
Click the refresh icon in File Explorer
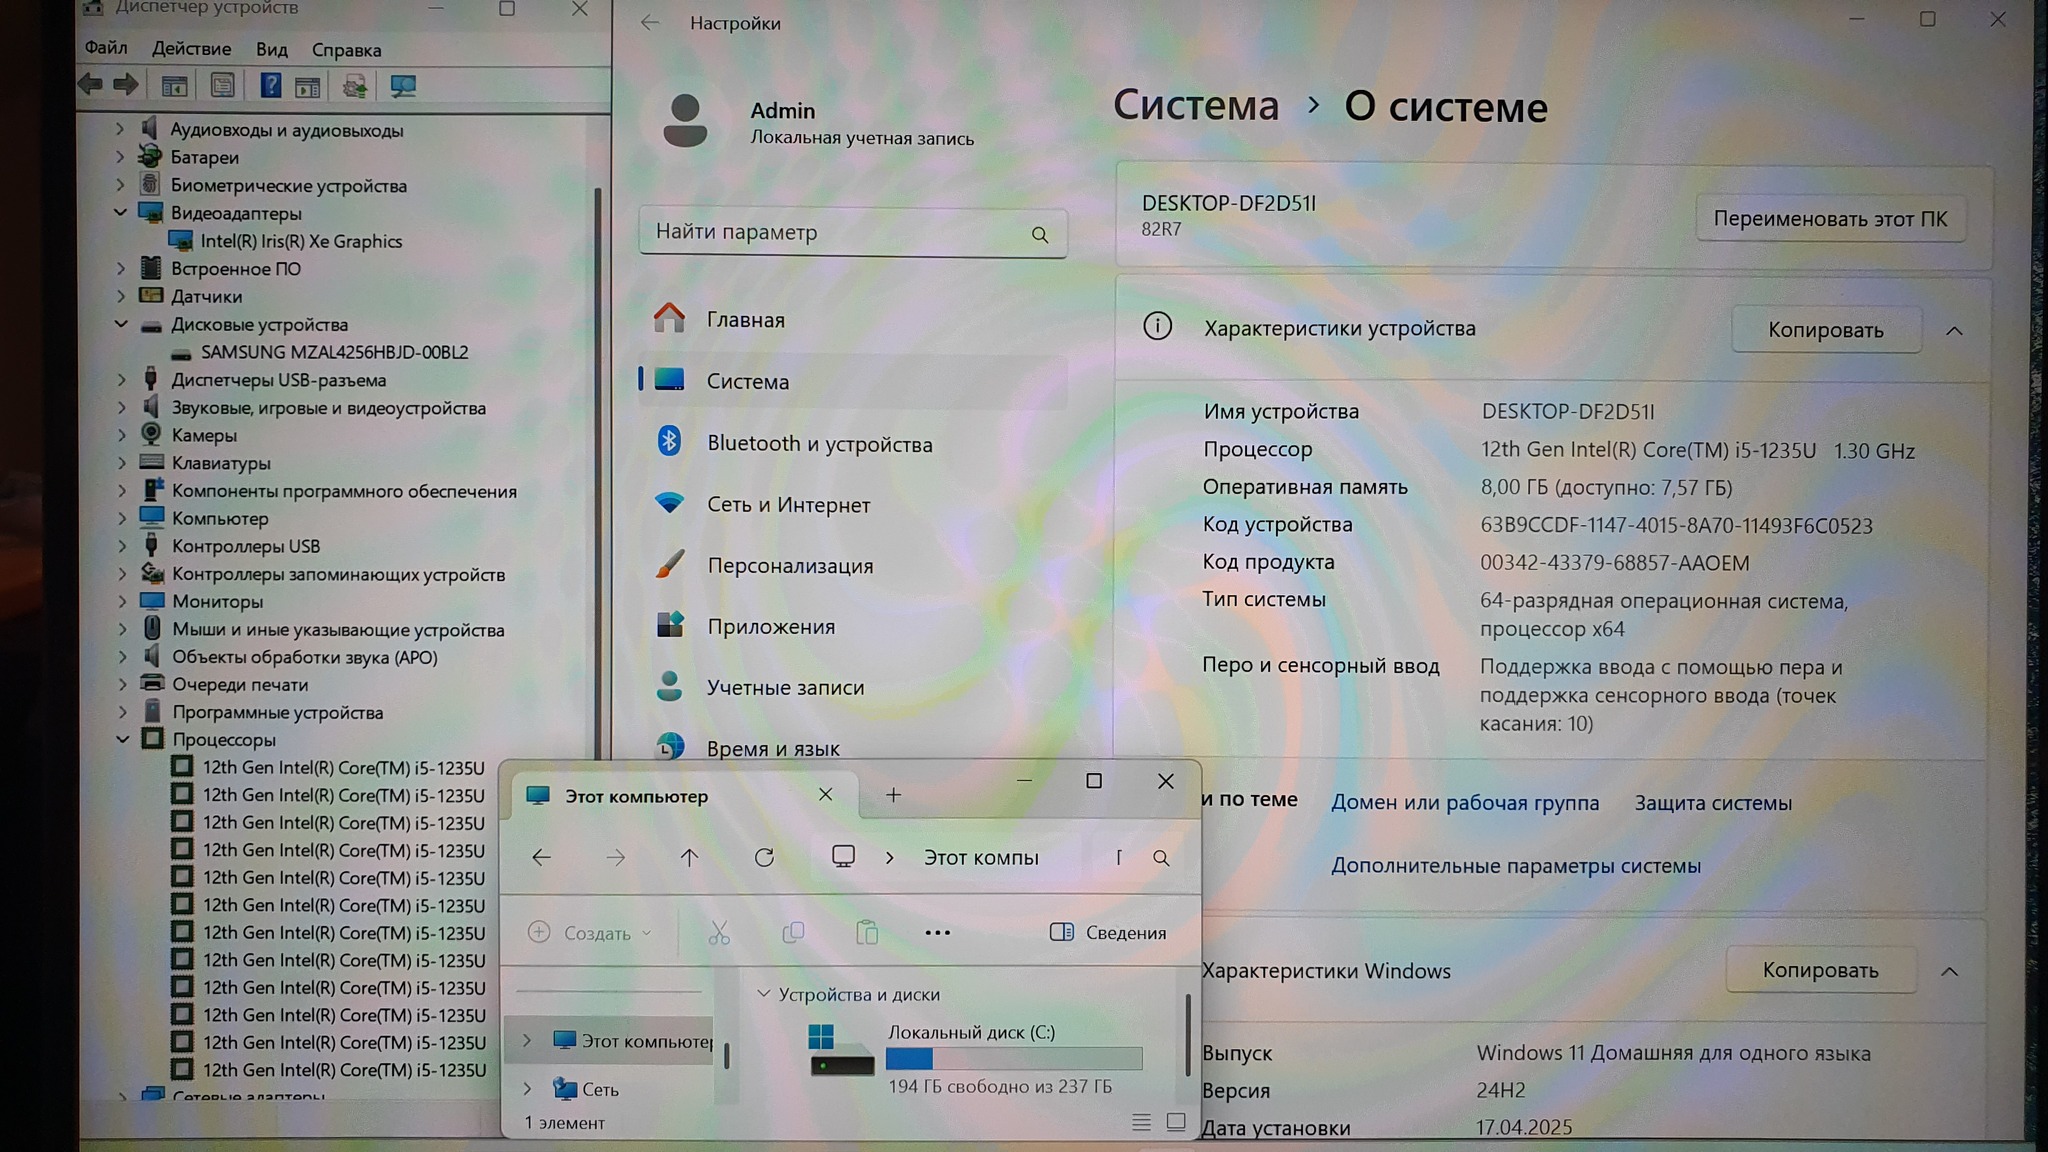coord(764,857)
